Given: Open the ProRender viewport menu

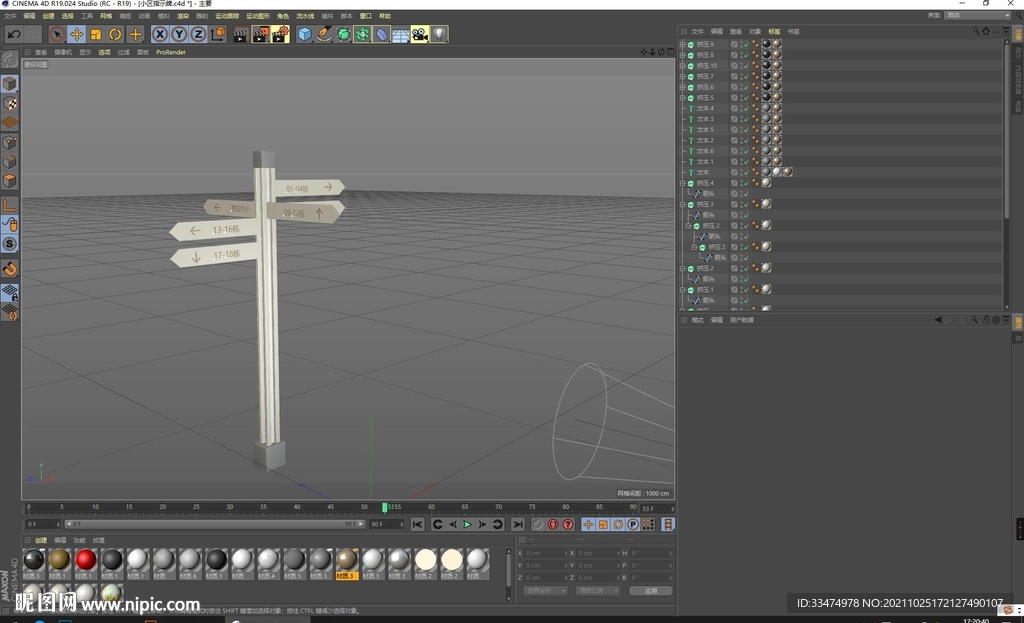Looking at the screenshot, I should (170, 52).
